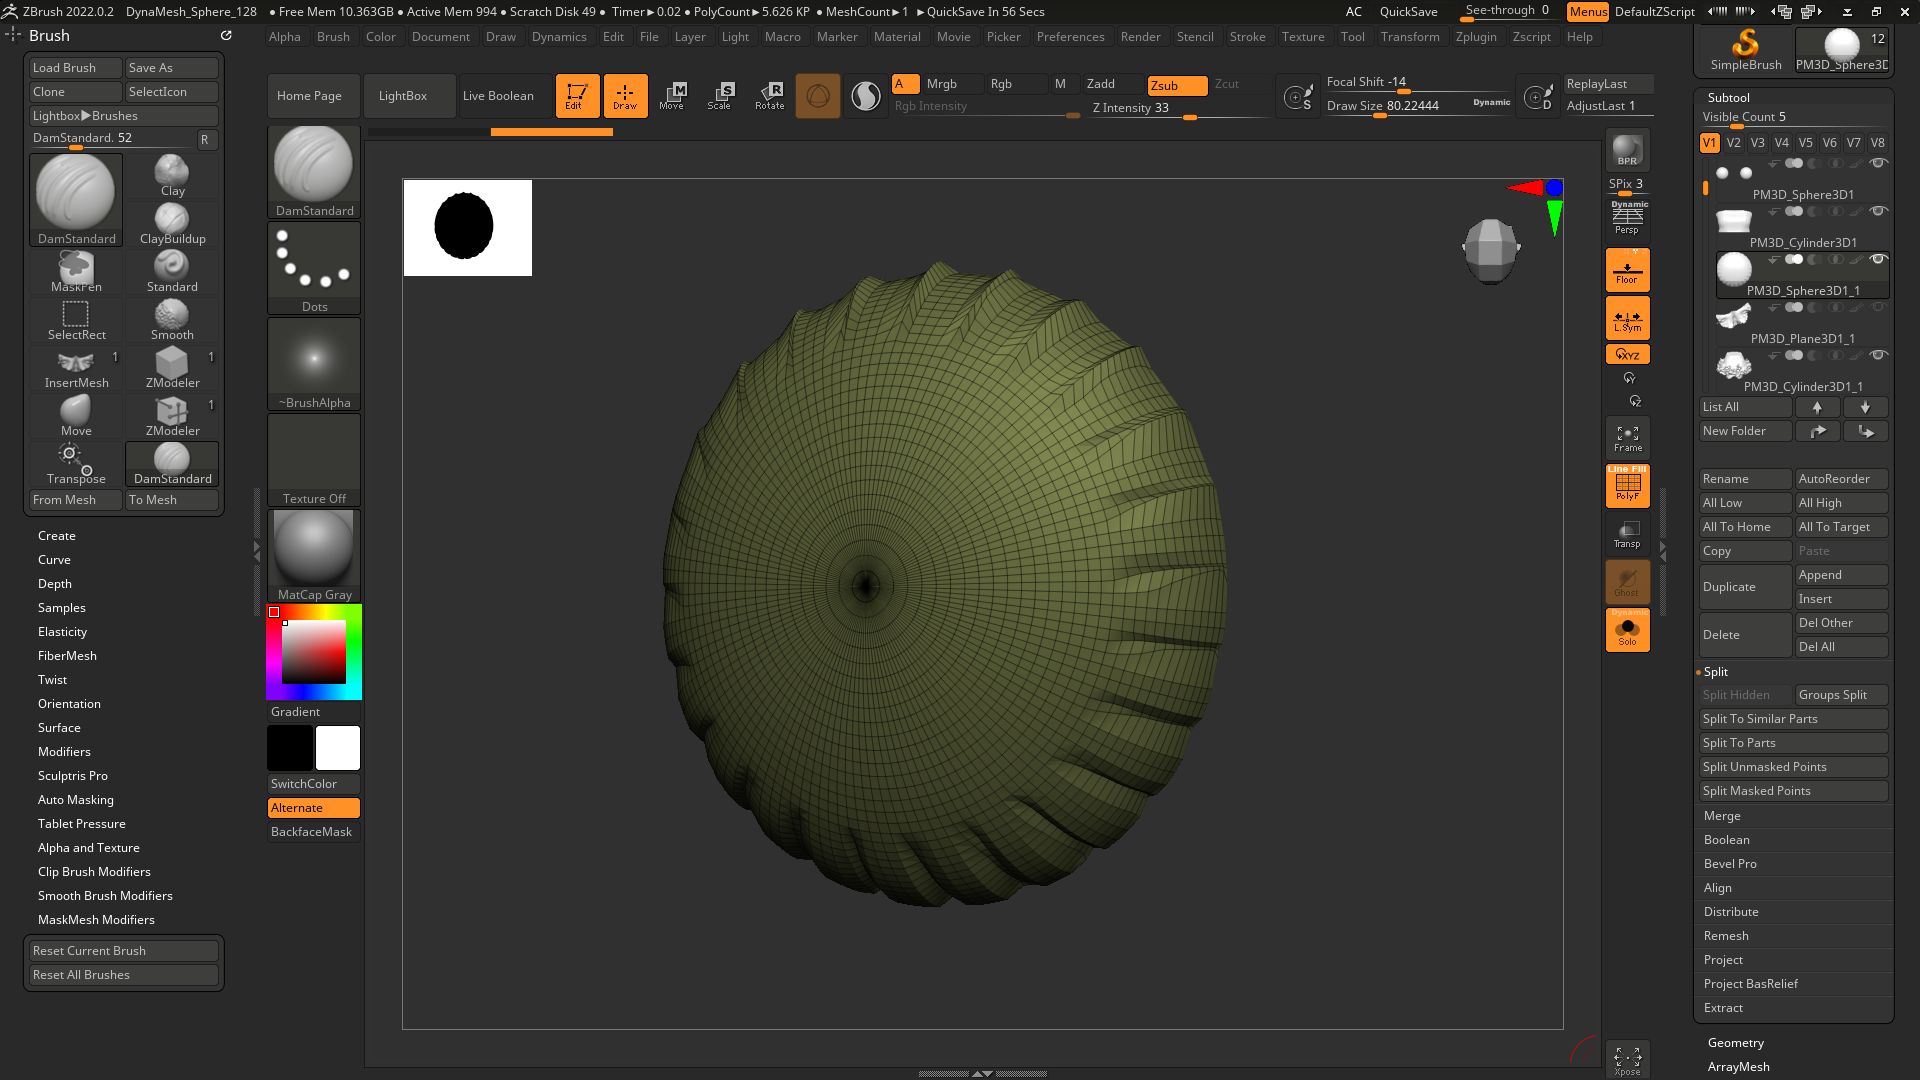Select the InsertMesh brush
The width and height of the screenshot is (1920, 1080).
tap(76, 367)
